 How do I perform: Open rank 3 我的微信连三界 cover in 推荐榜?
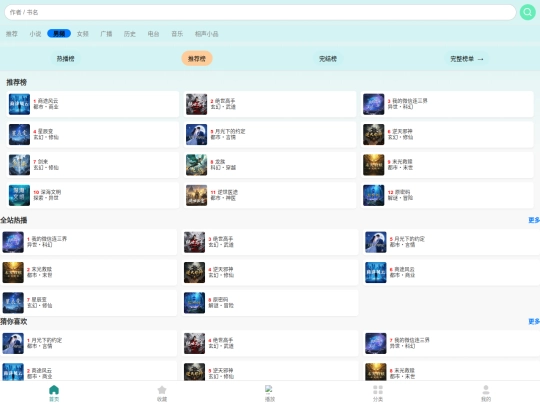pos(374,104)
